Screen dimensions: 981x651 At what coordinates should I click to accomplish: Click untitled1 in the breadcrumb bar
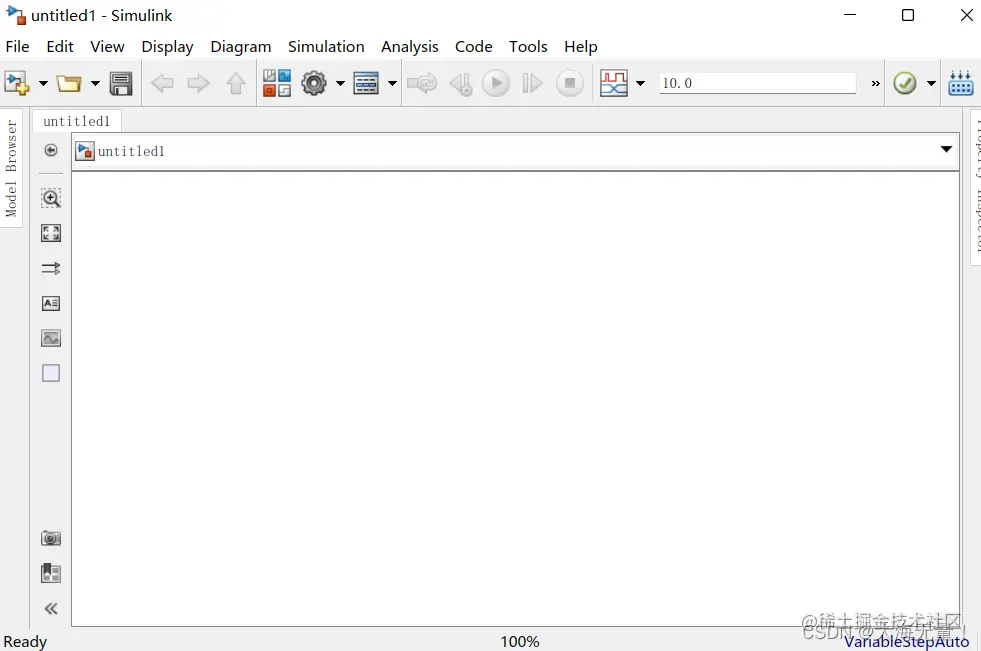click(x=131, y=151)
